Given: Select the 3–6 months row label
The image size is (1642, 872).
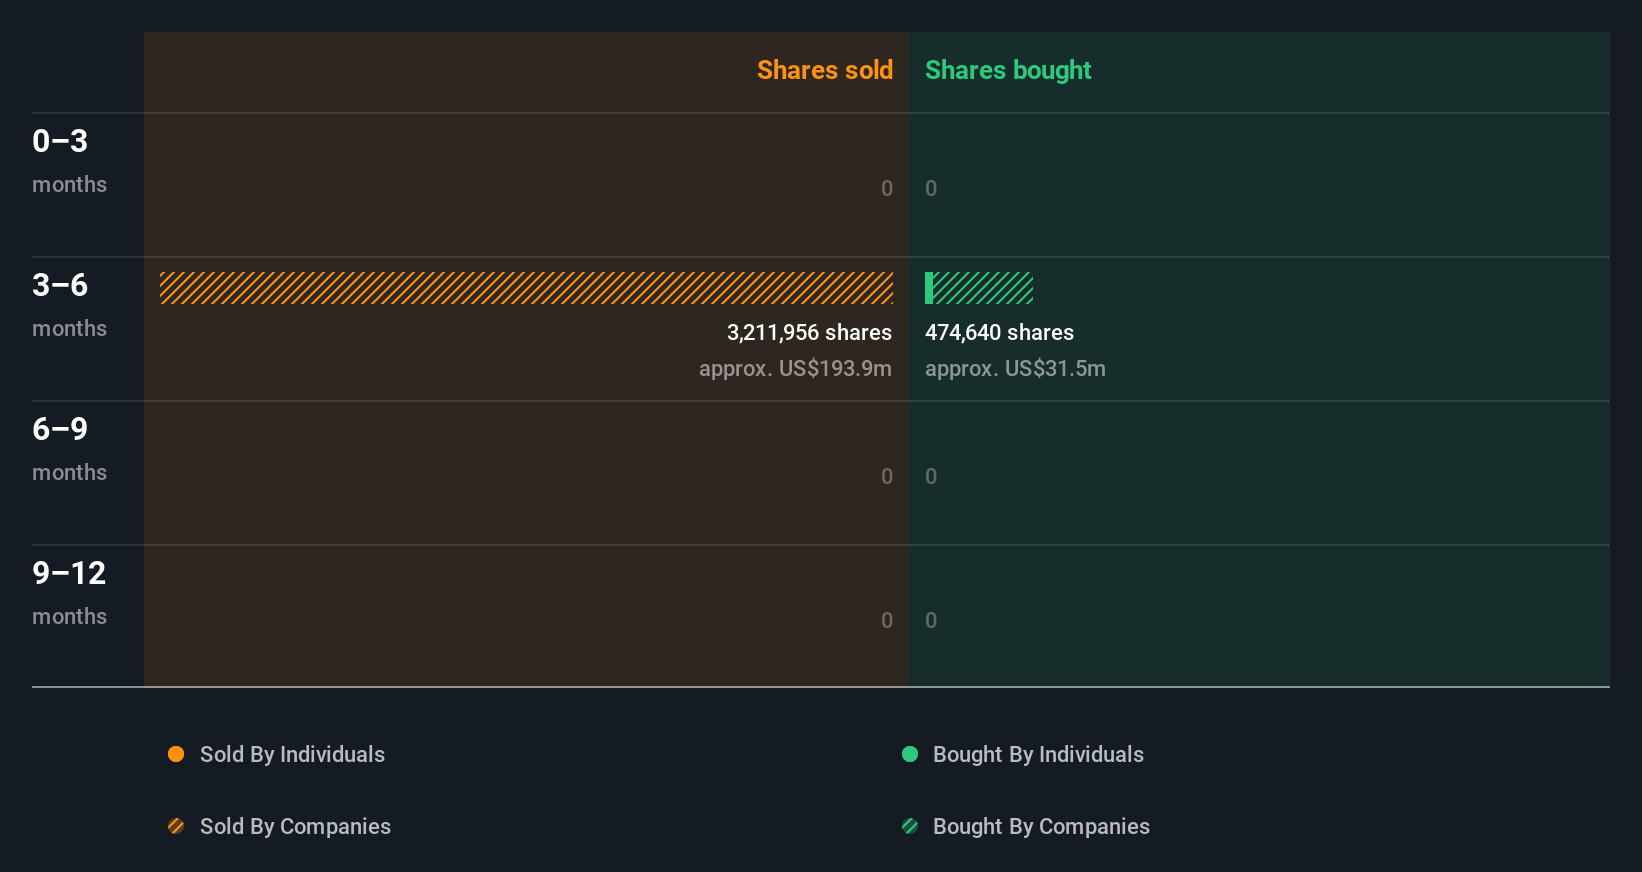Looking at the screenshot, I should pyautogui.click(x=69, y=305).
